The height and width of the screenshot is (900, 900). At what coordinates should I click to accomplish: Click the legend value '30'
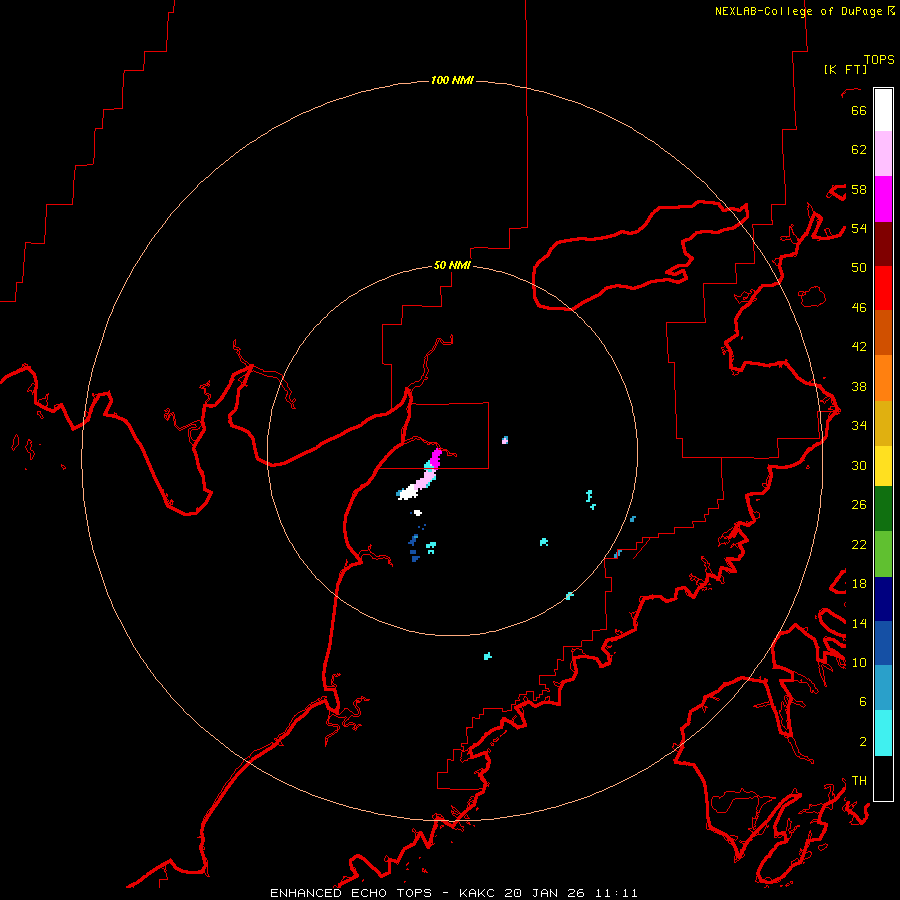click(859, 465)
